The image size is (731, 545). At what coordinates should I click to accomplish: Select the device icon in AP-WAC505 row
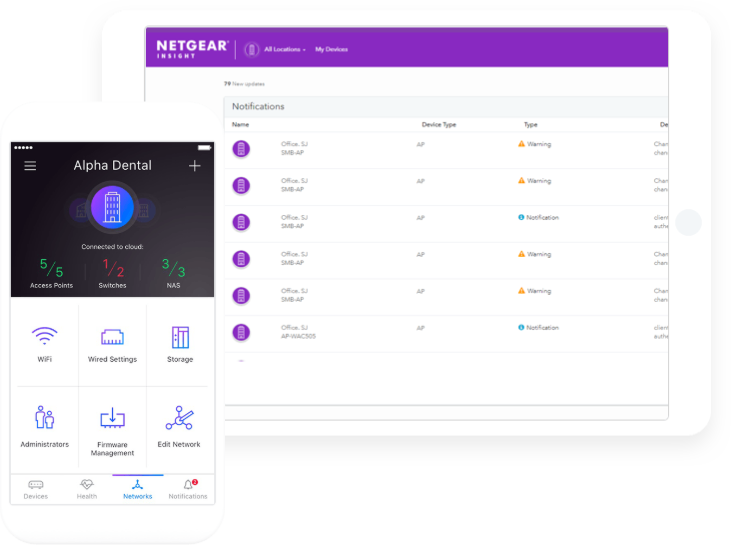241,332
